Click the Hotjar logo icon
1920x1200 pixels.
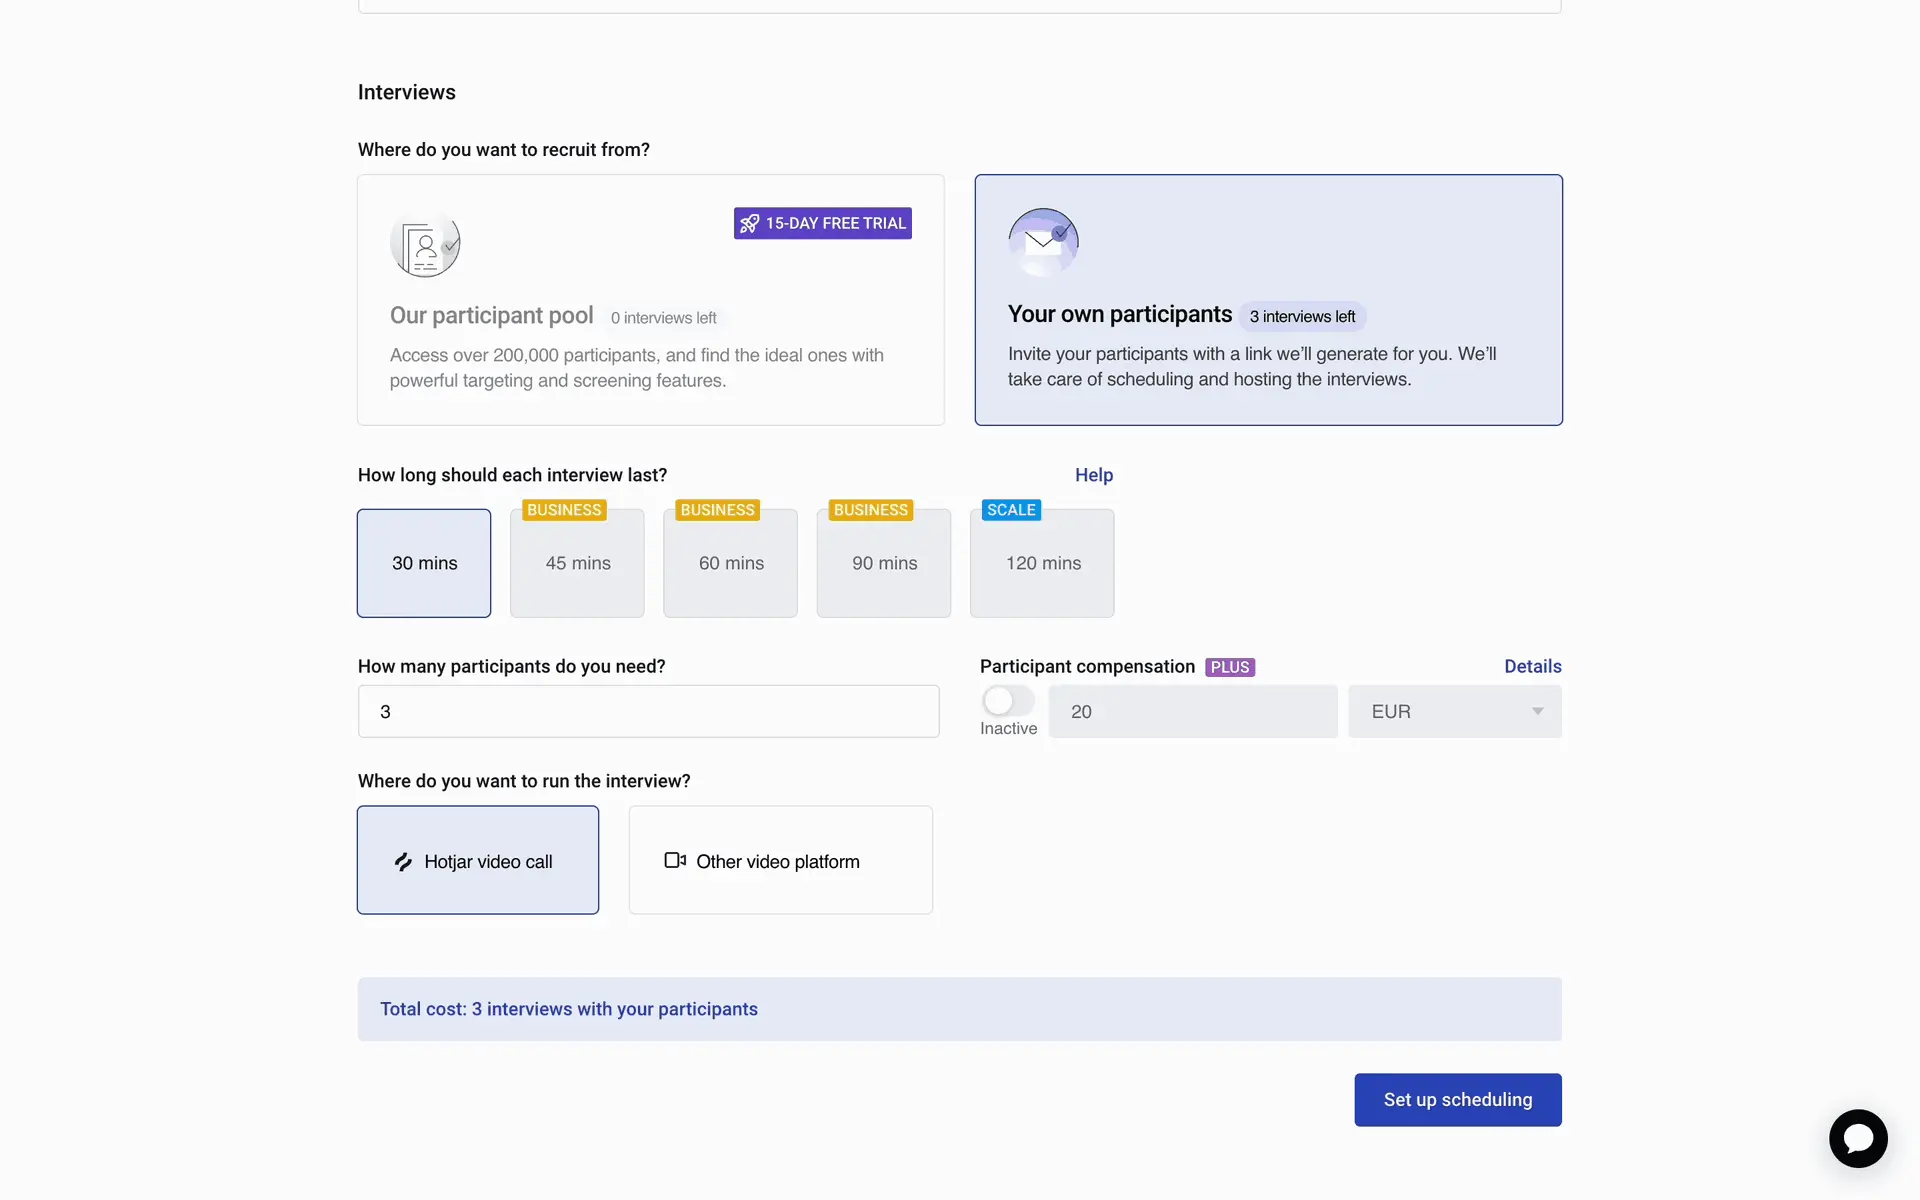403,862
